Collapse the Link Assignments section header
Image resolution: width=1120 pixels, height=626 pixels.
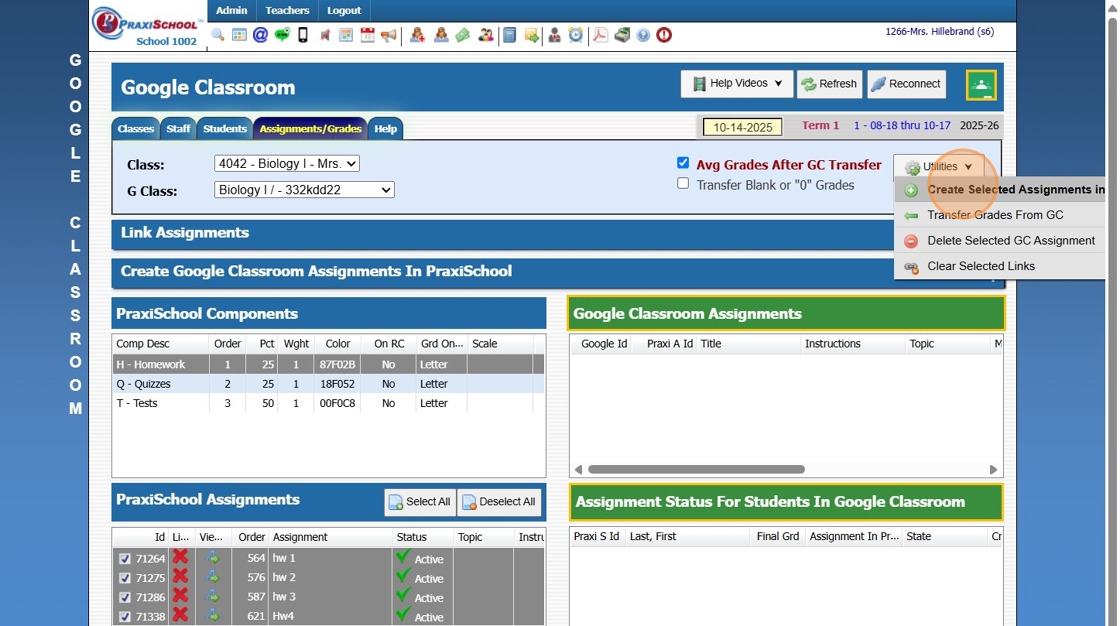pyautogui.click(x=502, y=233)
